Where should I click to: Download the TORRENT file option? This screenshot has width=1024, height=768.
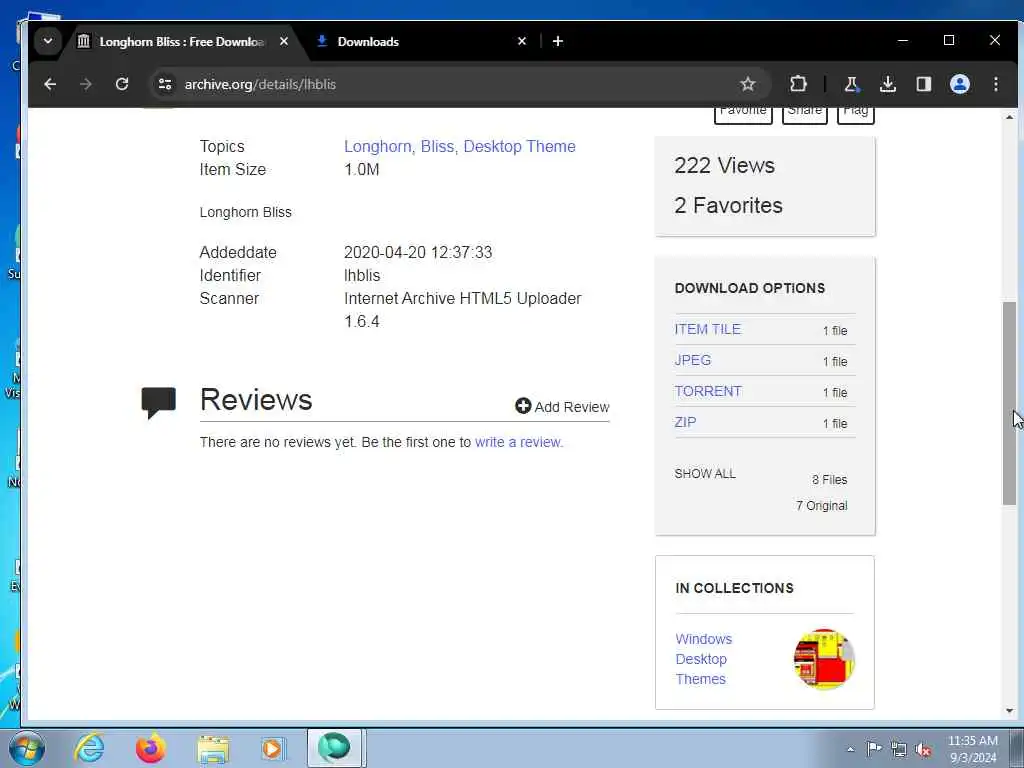708,391
